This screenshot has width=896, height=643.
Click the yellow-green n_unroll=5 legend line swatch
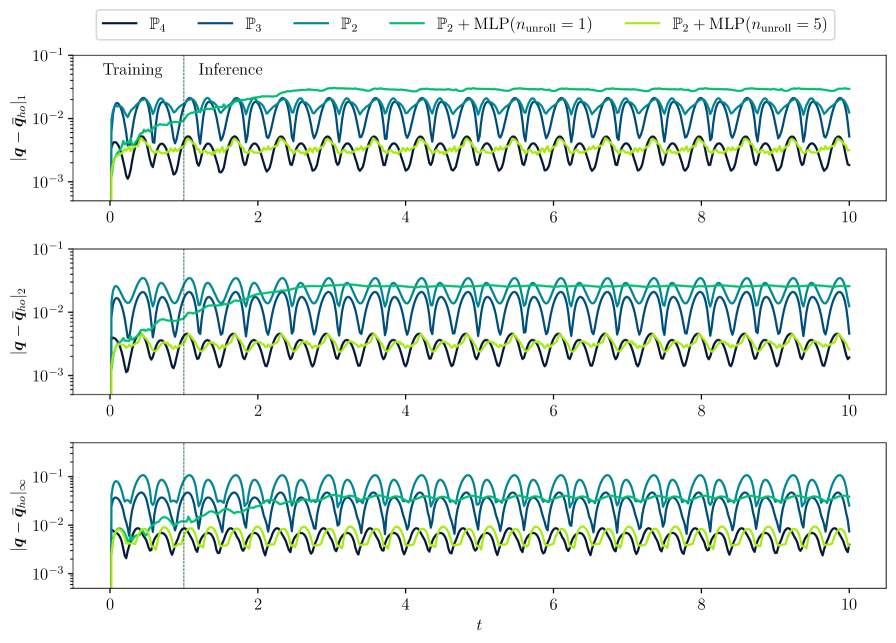pos(644,25)
